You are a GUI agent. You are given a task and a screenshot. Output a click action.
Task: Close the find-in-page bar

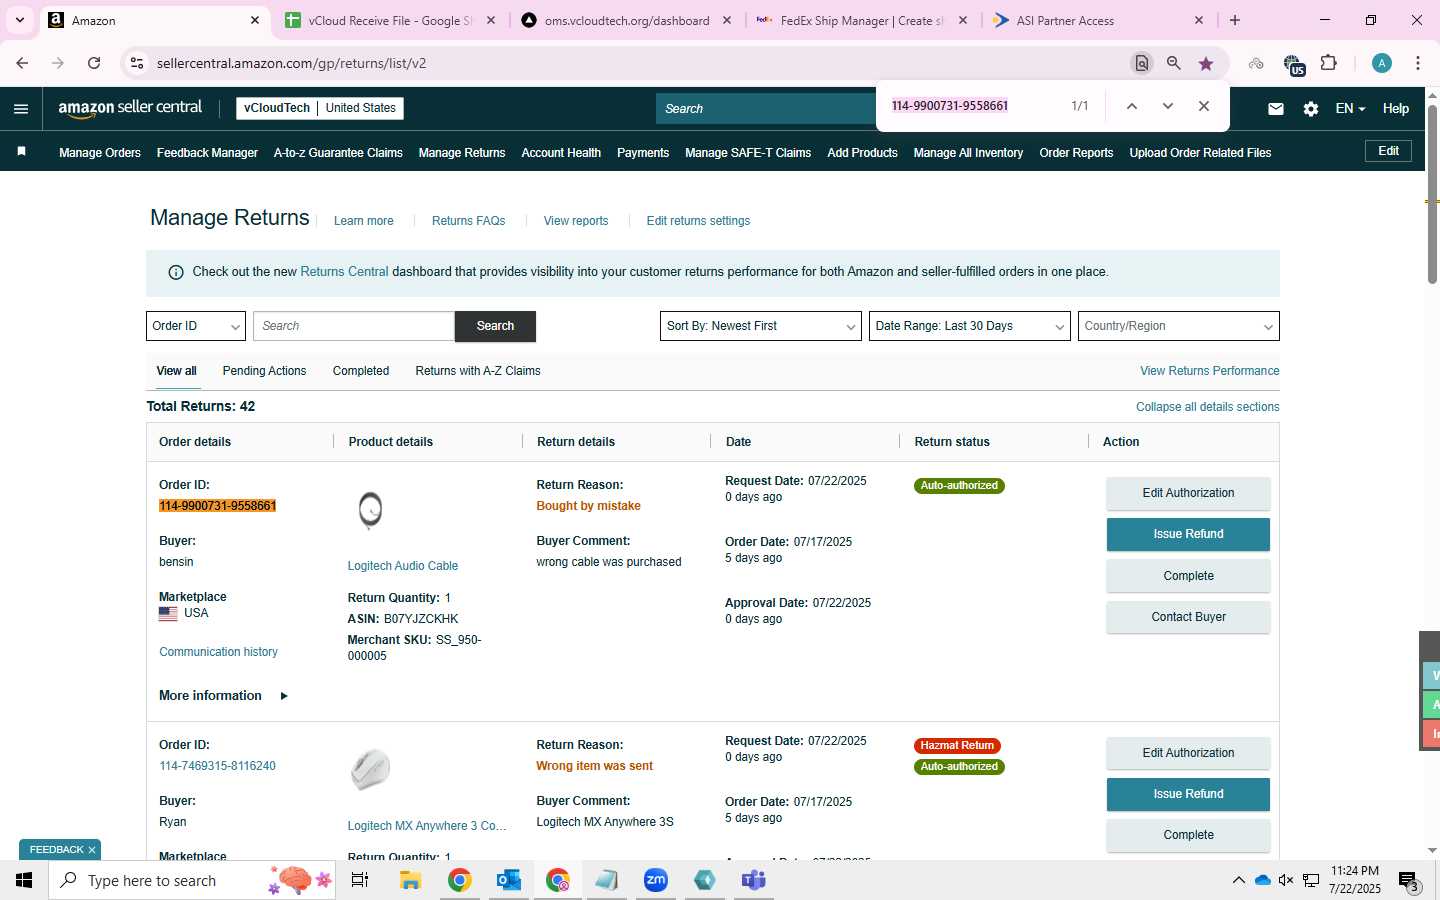pos(1204,106)
